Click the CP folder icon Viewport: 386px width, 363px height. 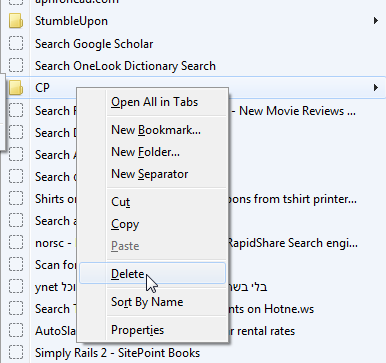coord(16,88)
